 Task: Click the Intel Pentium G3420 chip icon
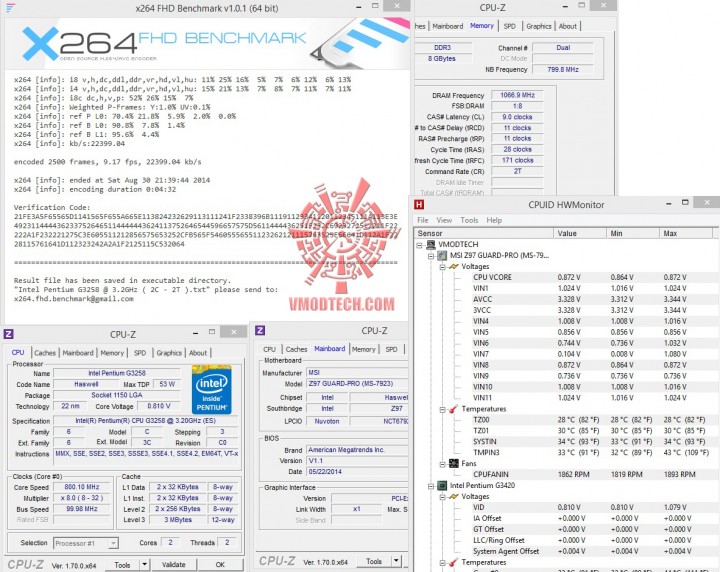[442, 485]
